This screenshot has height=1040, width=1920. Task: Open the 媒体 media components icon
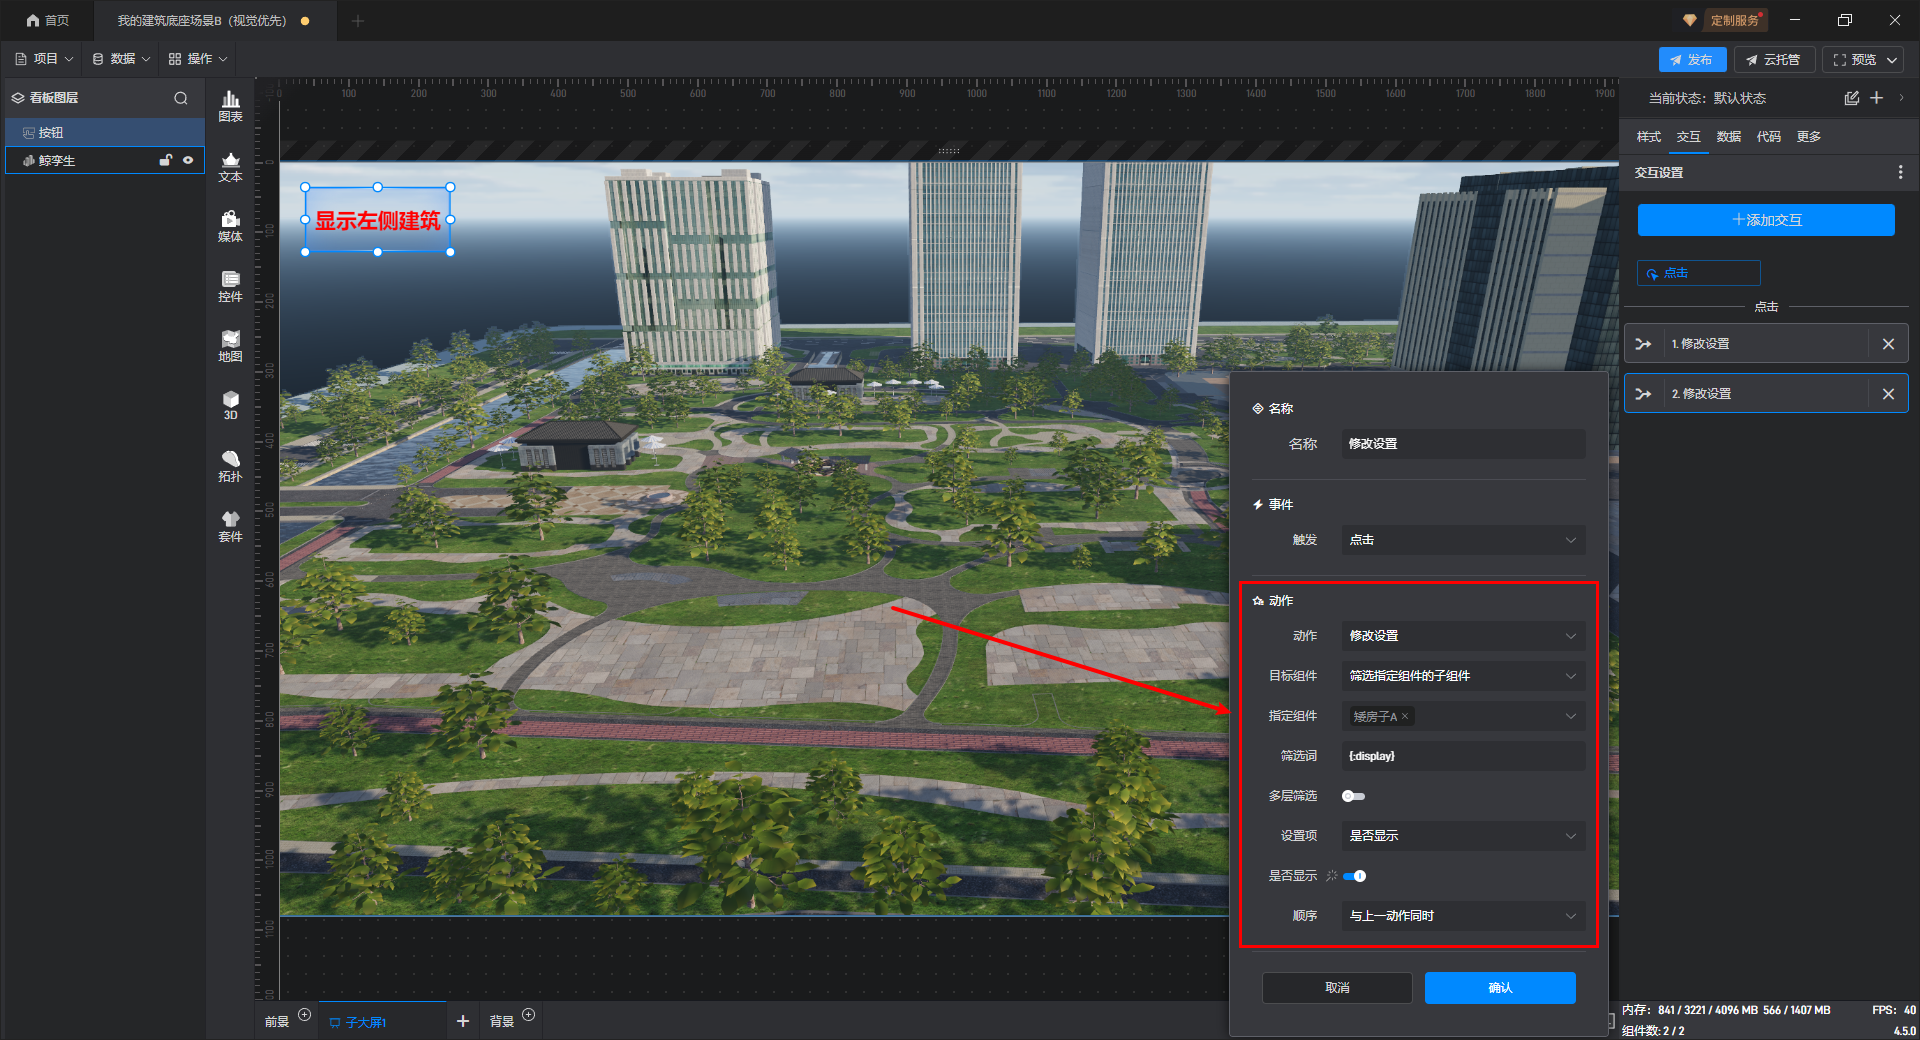tap(230, 226)
